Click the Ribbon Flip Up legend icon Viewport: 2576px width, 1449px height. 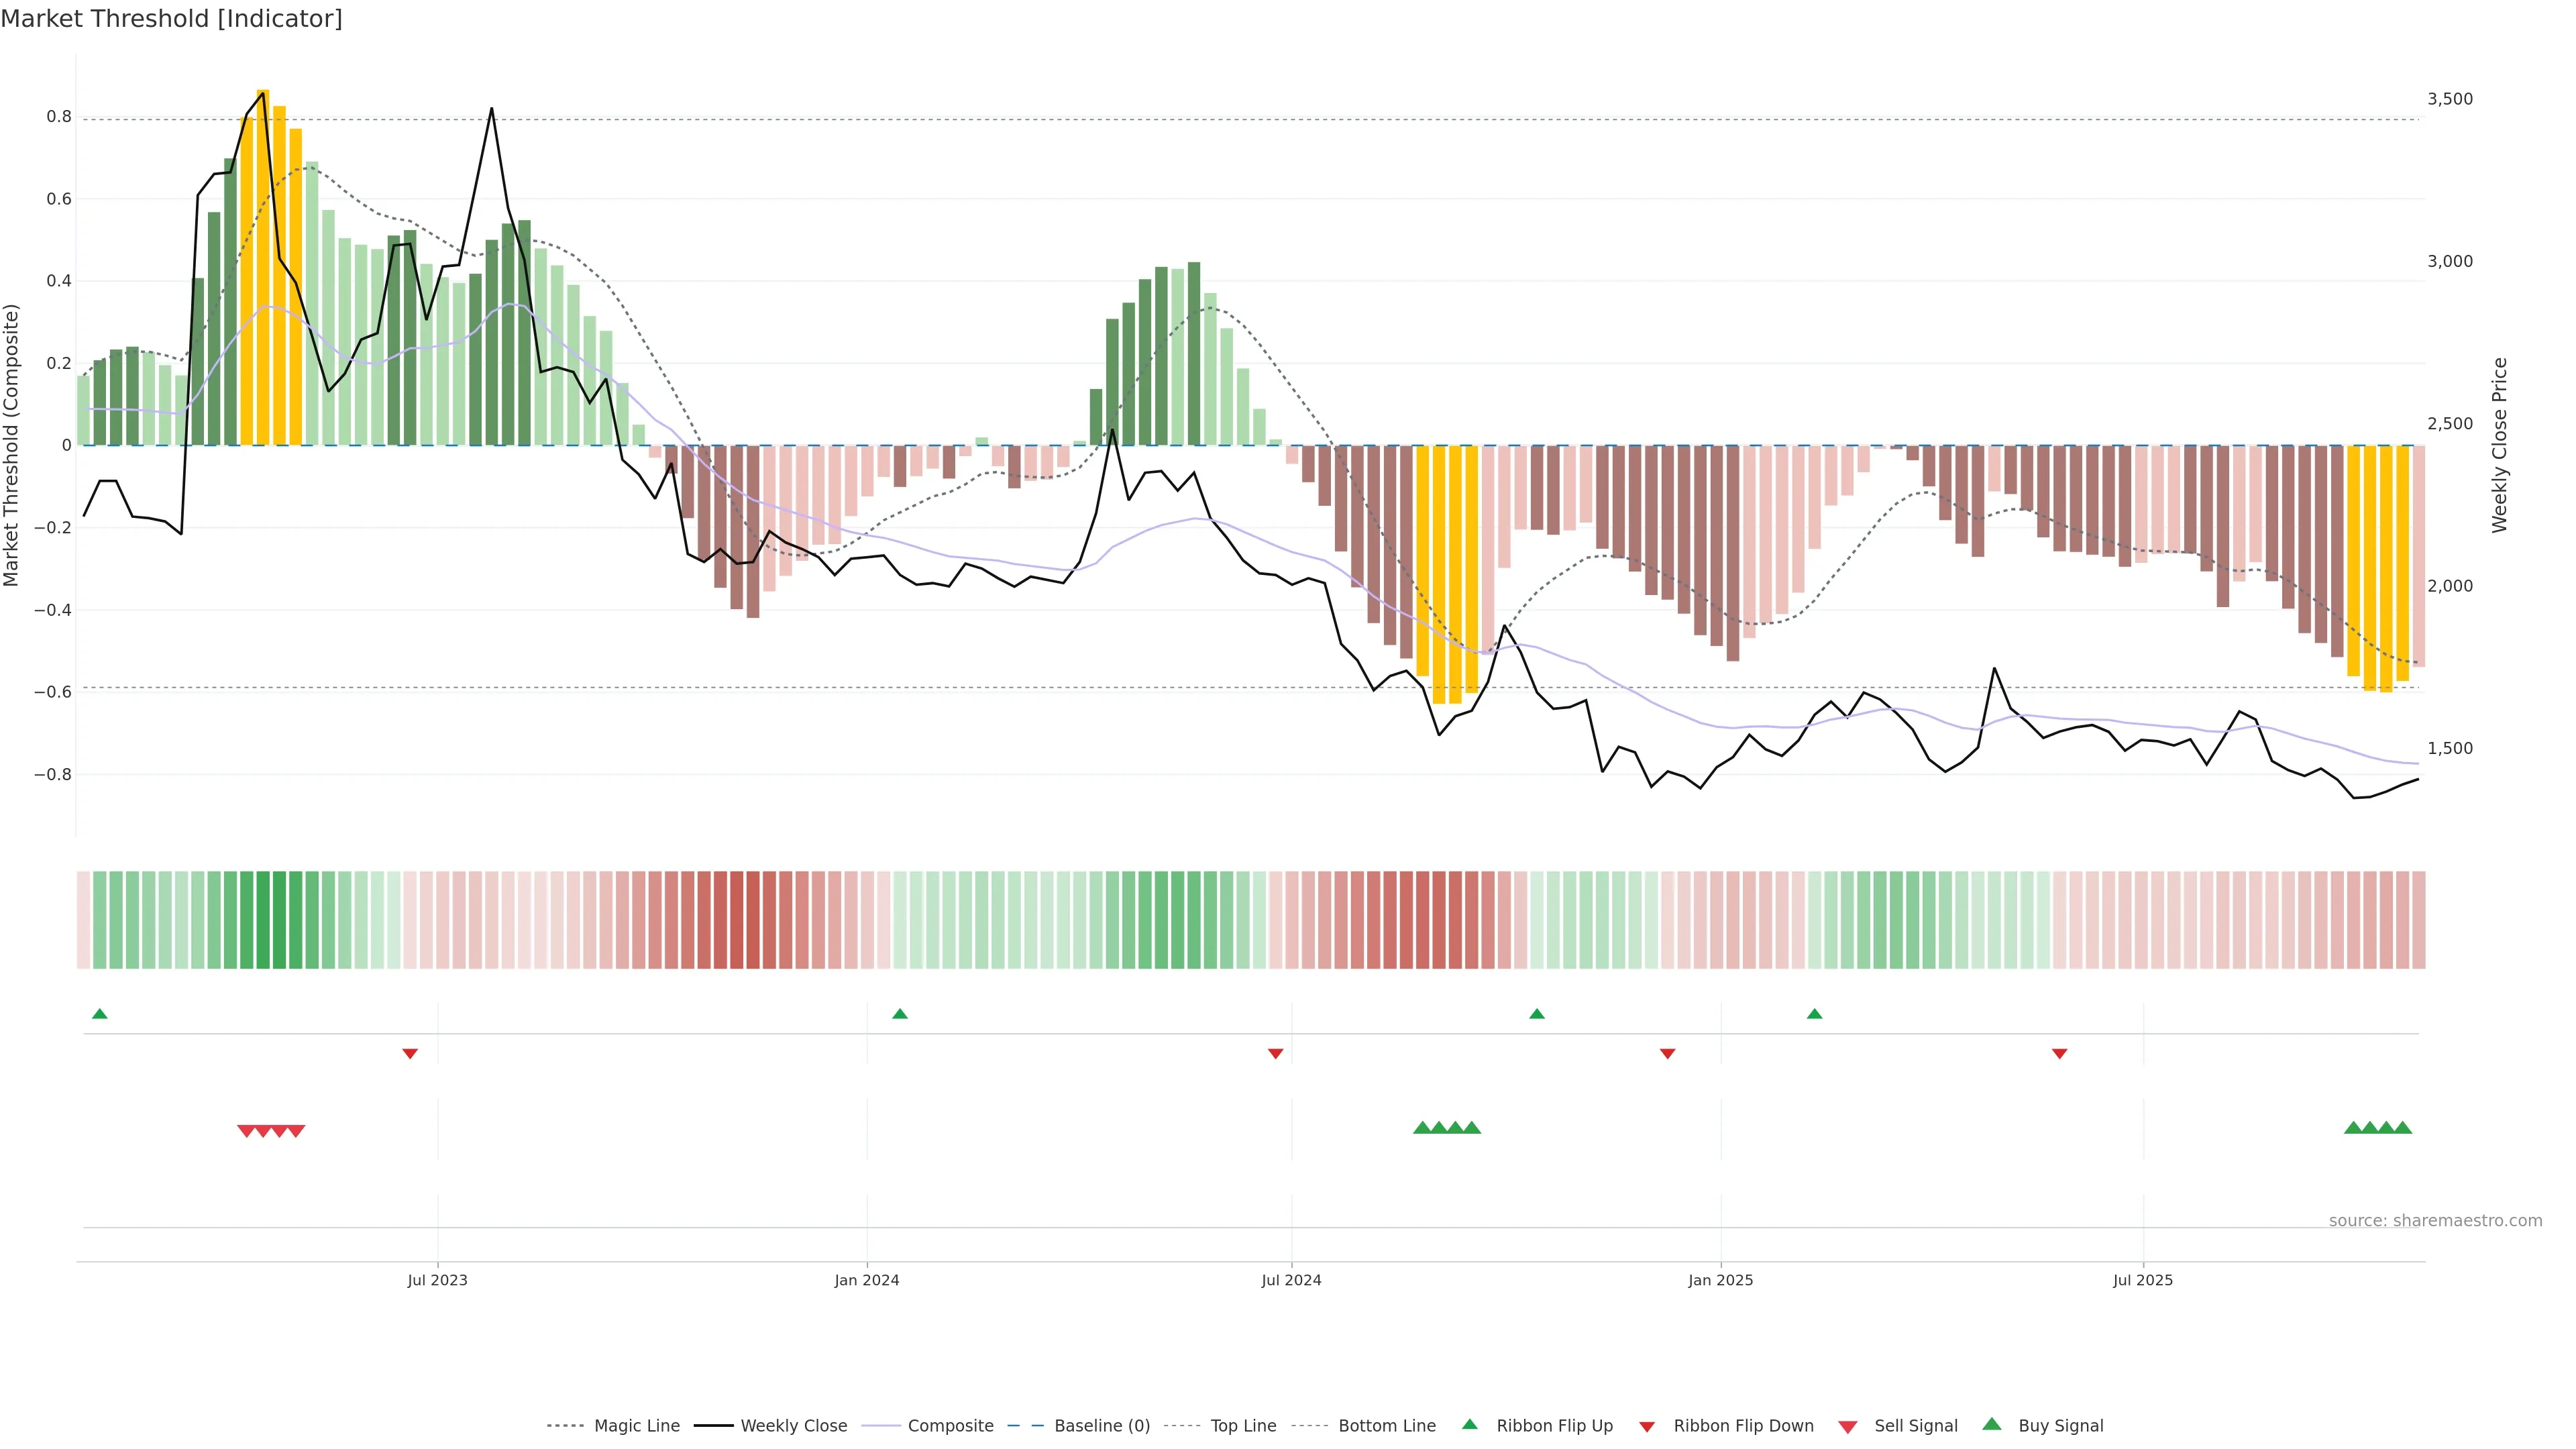pyautogui.click(x=1469, y=1424)
